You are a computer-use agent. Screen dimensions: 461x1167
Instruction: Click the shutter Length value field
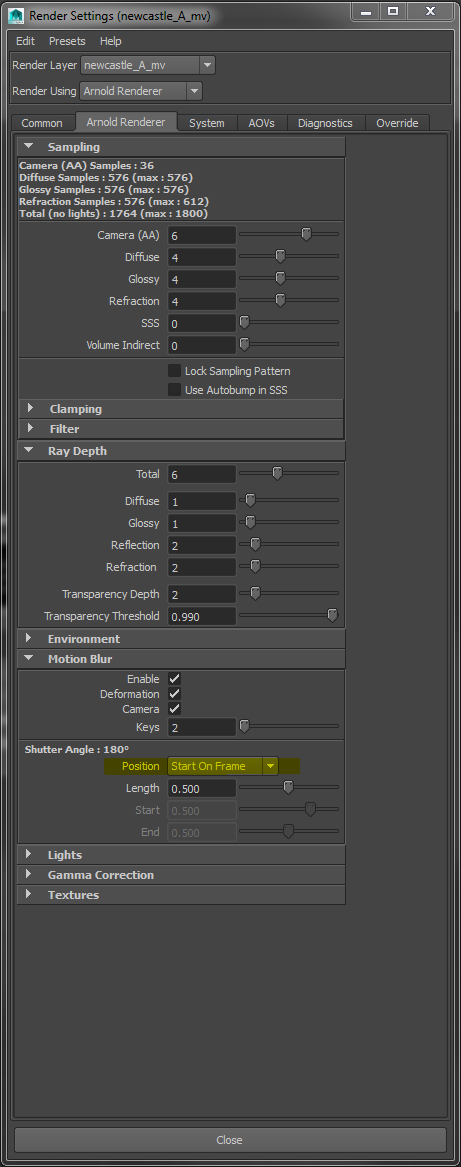pos(202,788)
